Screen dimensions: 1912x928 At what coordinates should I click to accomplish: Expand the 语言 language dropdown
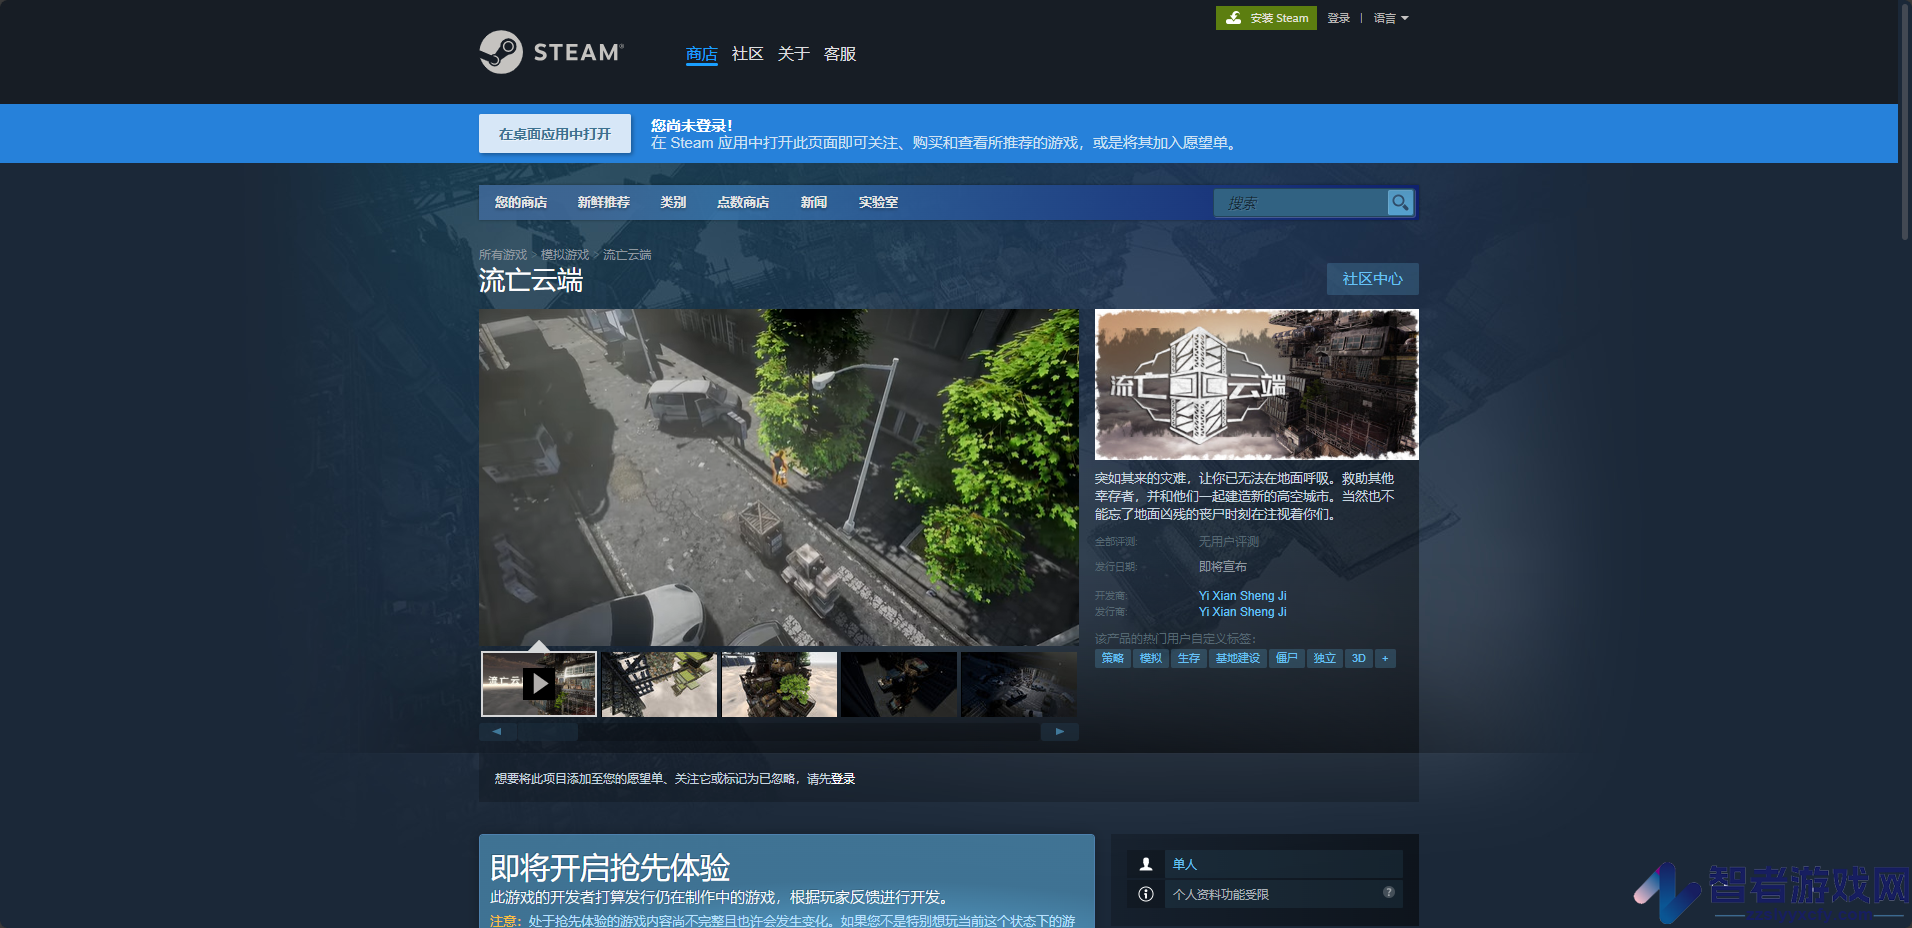point(1391,18)
